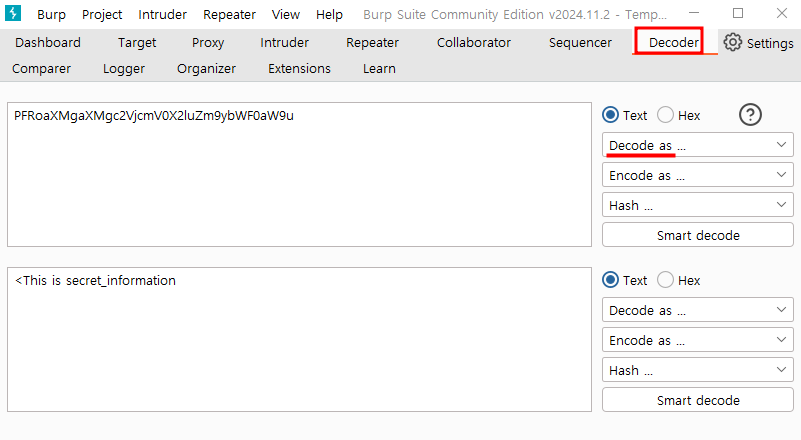Click the Base64 string 'PFRoaXMgaXMgc2VjcmV0X2luZm9ybWF0aW9u'
Viewport: 801px width, 440px height.
tap(154, 115)
